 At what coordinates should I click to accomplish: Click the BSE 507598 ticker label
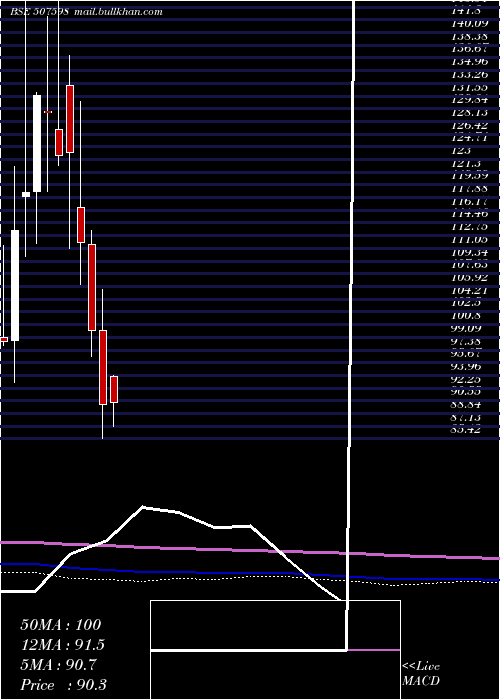click(39, 12)
